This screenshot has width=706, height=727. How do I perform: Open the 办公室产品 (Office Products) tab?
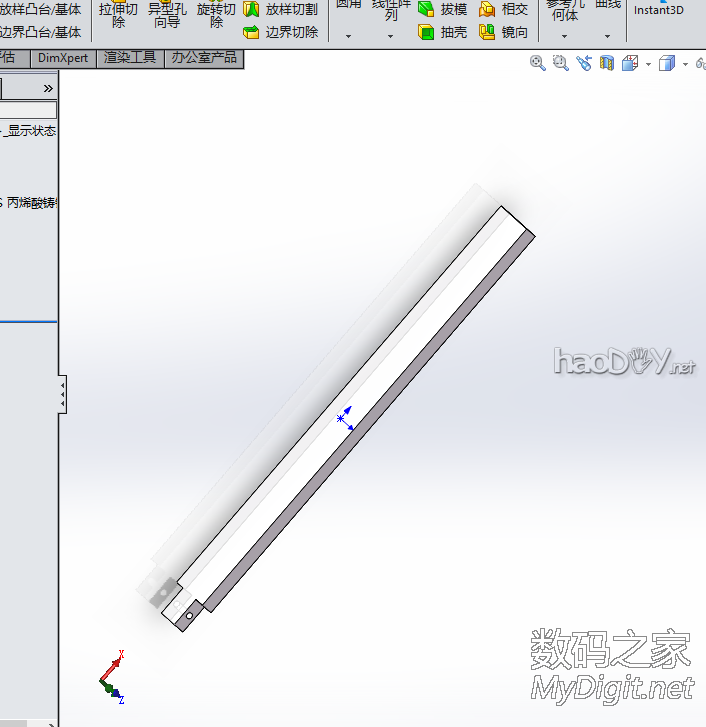[204, 58]
